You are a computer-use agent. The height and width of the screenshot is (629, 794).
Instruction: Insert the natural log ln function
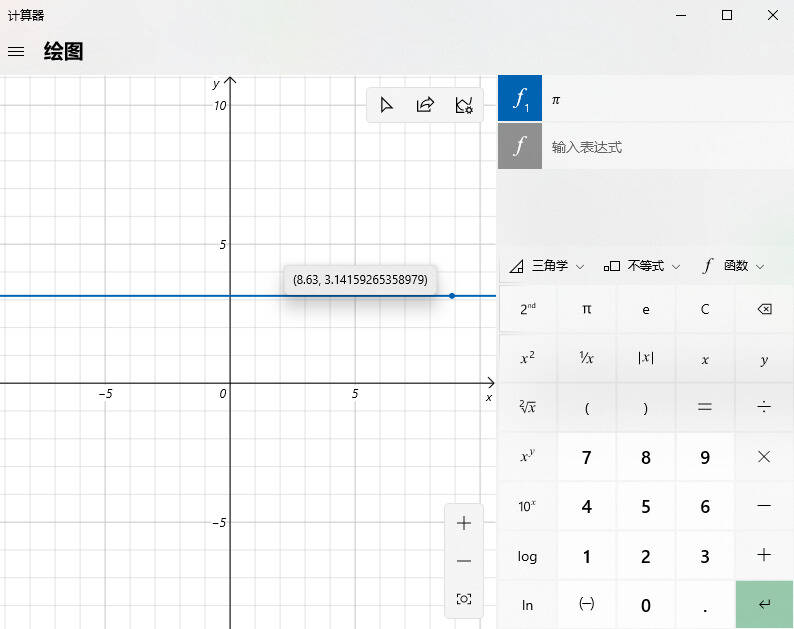point(528,605)
